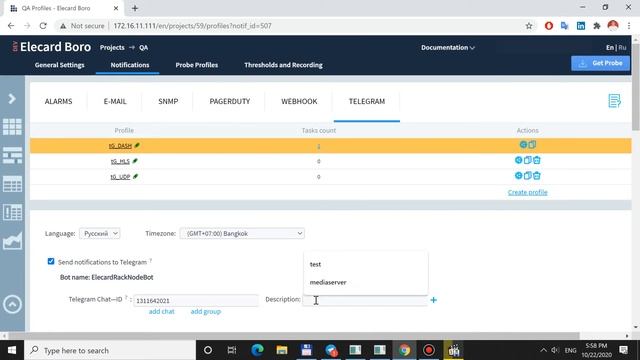Open the charts icon in sidebar
The height and width of the screenshot is (360, 640).
point(12,241)
